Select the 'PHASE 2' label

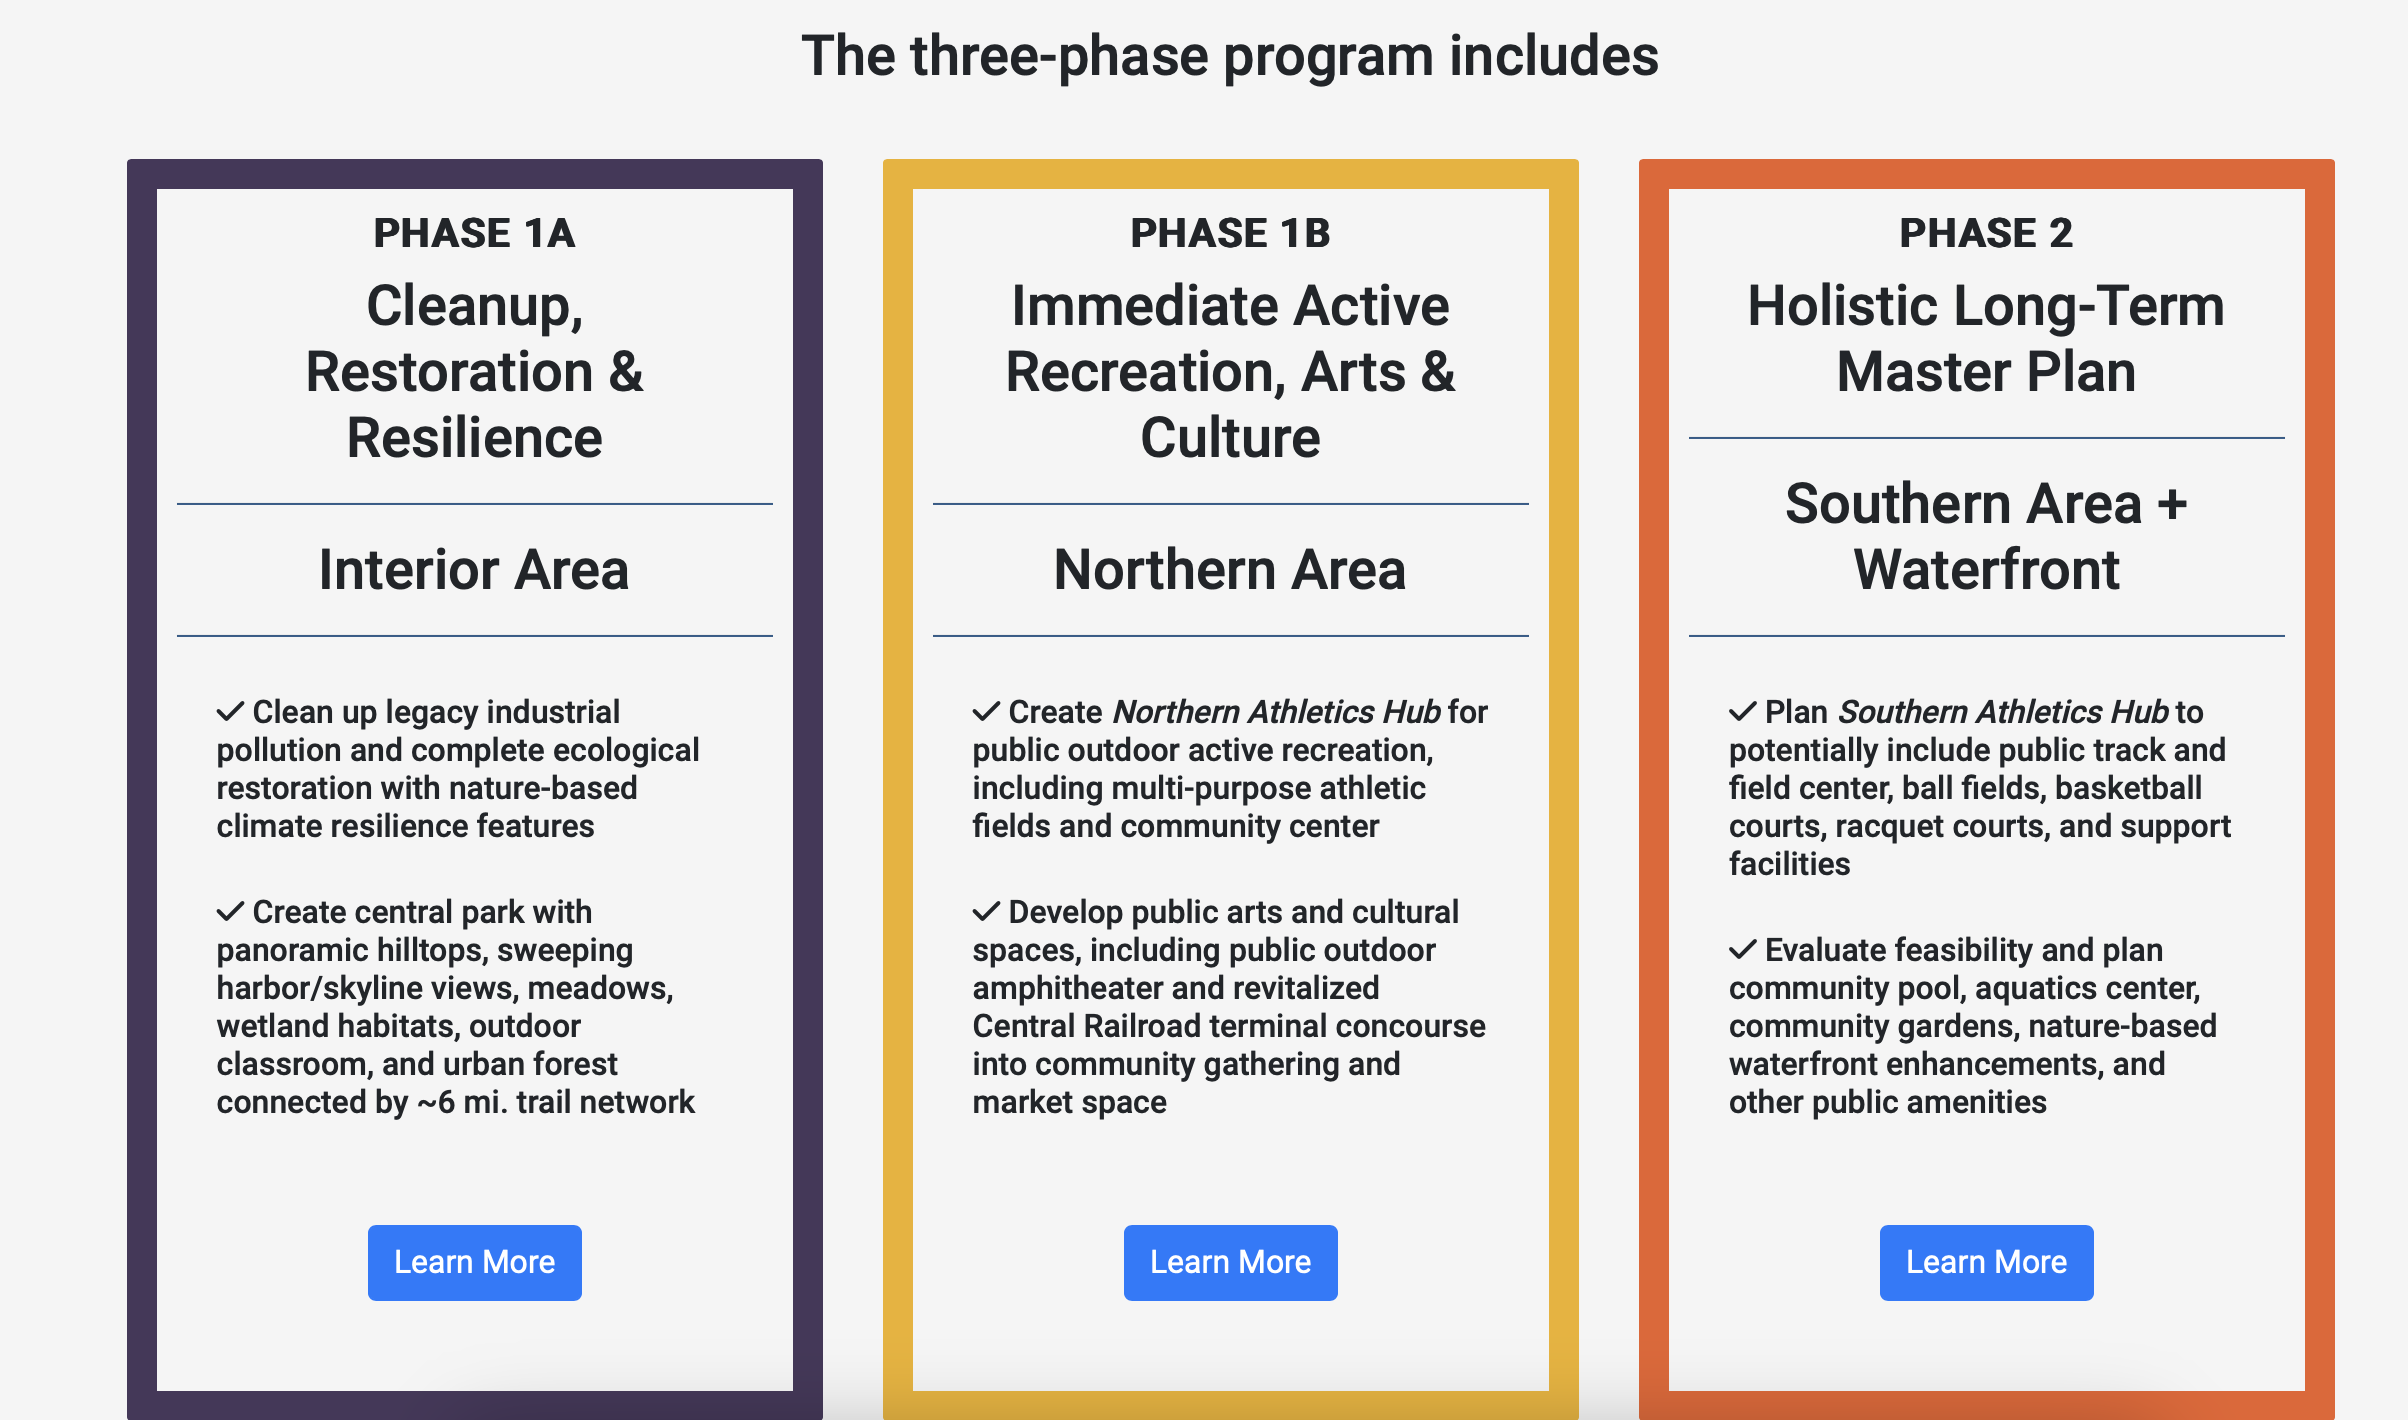1986,233
